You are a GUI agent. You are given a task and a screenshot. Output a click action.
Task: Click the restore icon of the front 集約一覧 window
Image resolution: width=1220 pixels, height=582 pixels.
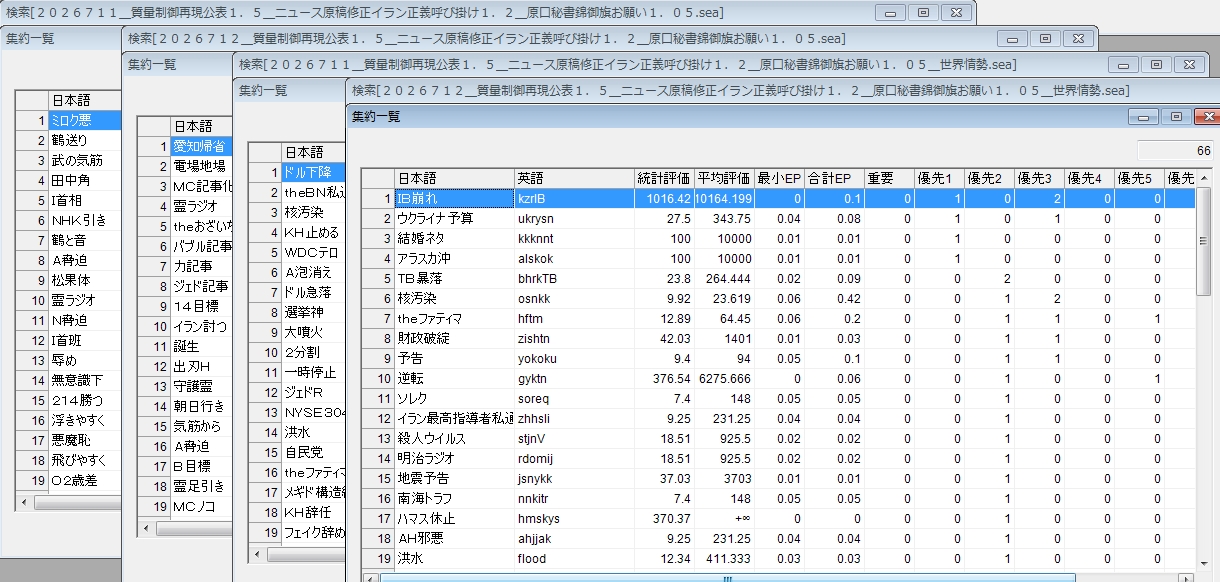[1175, 116]
